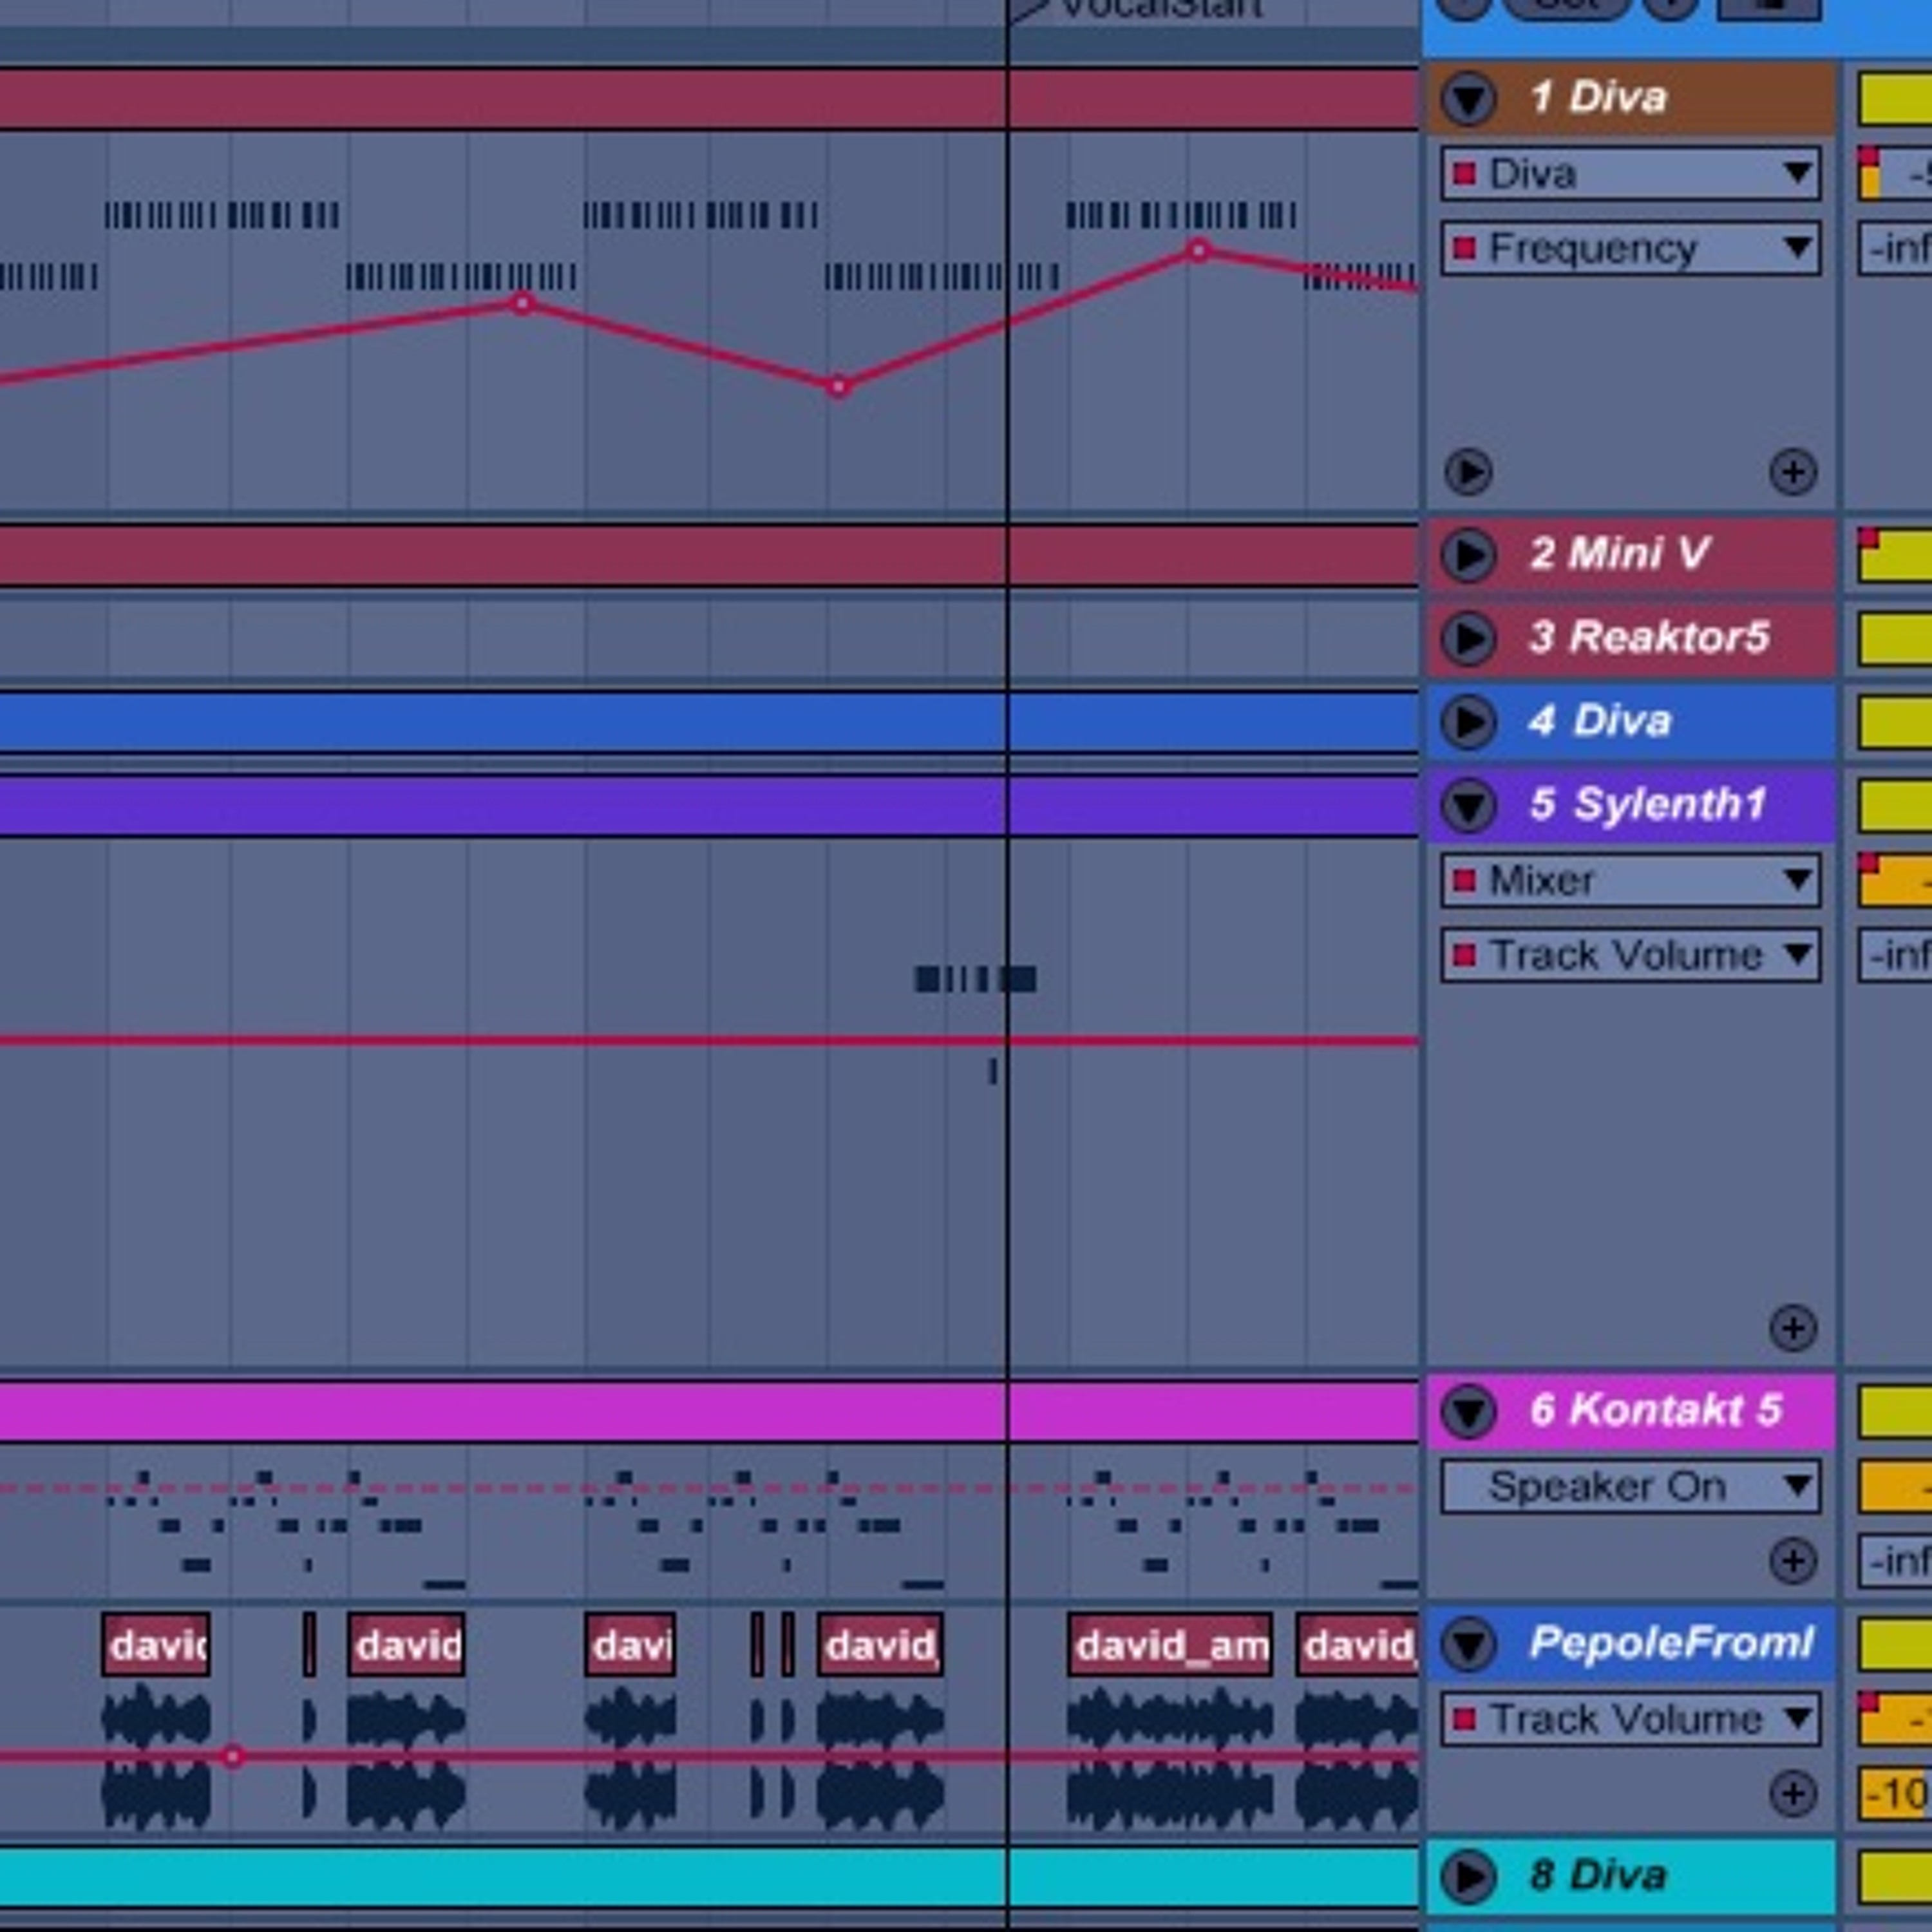This screenshot has height=1932, width=1932.
Task: Collapse the 5 Sylenth1 track
Action: coord(1468,805)
